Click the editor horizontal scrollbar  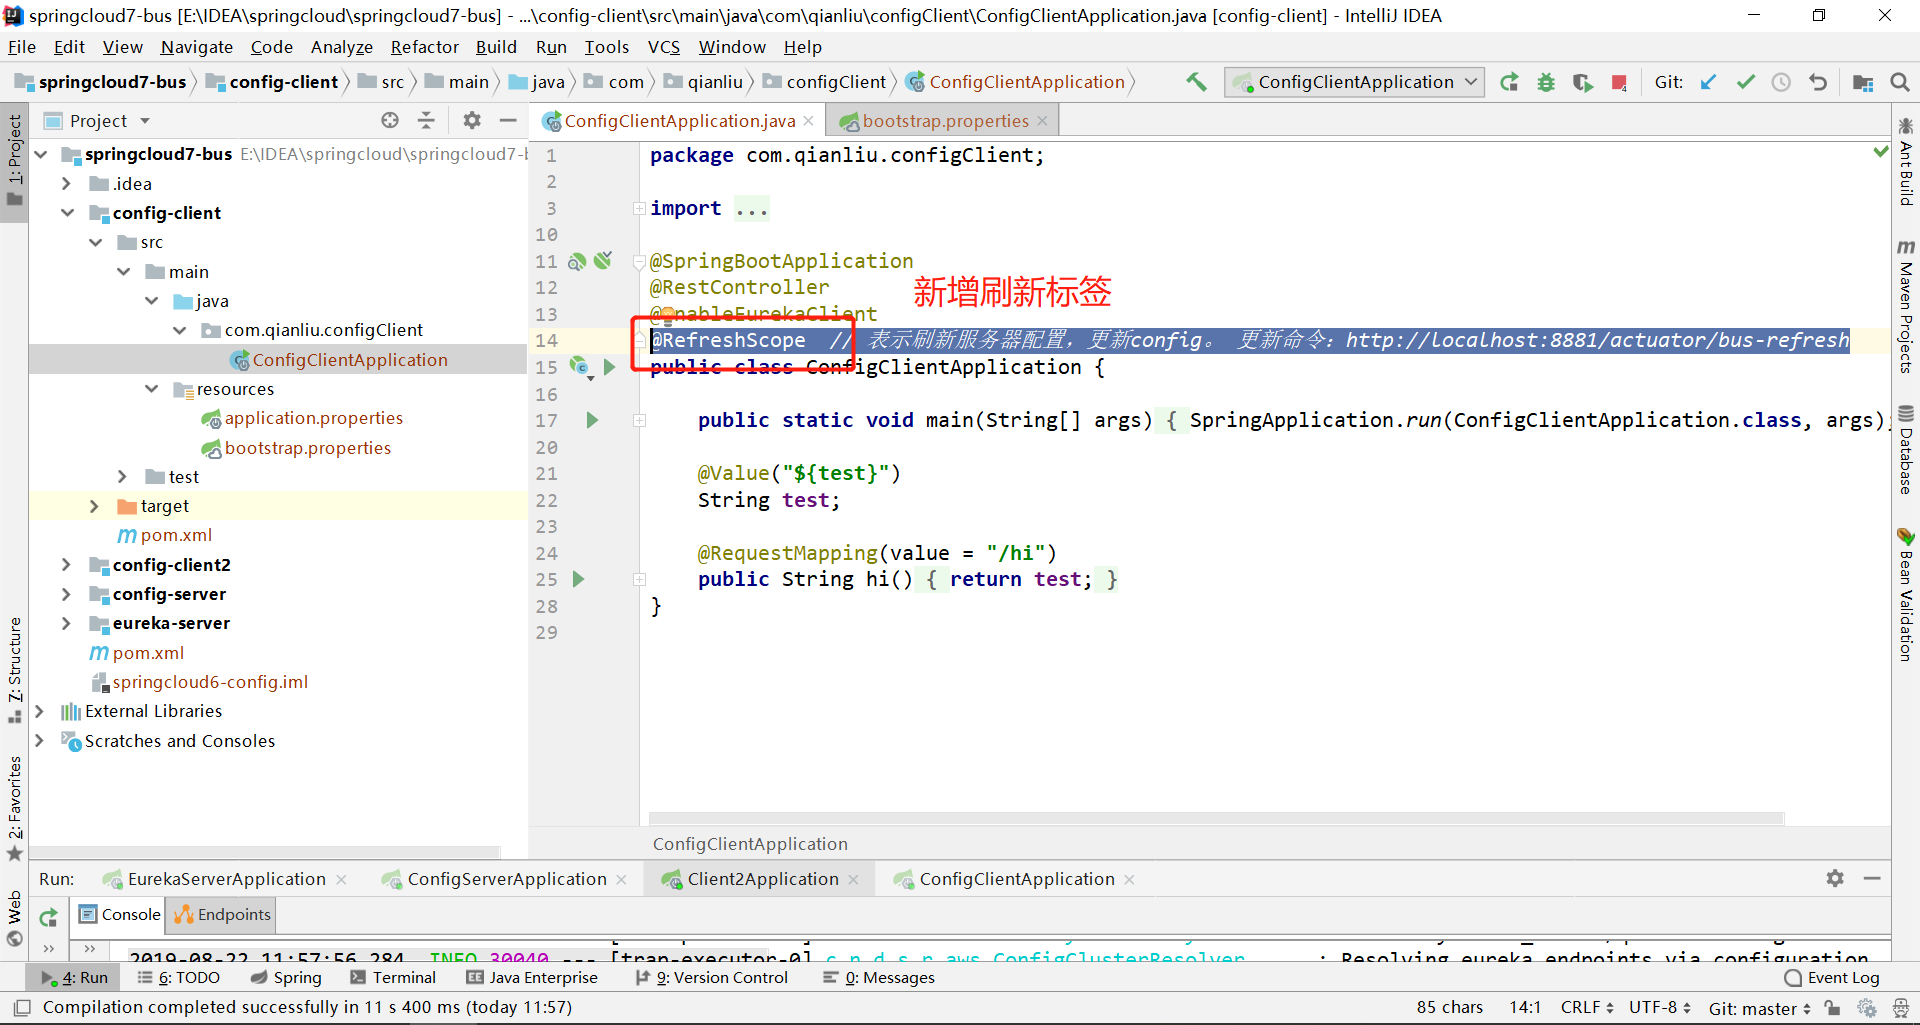pyautogui.click(x=1216, y=818)
